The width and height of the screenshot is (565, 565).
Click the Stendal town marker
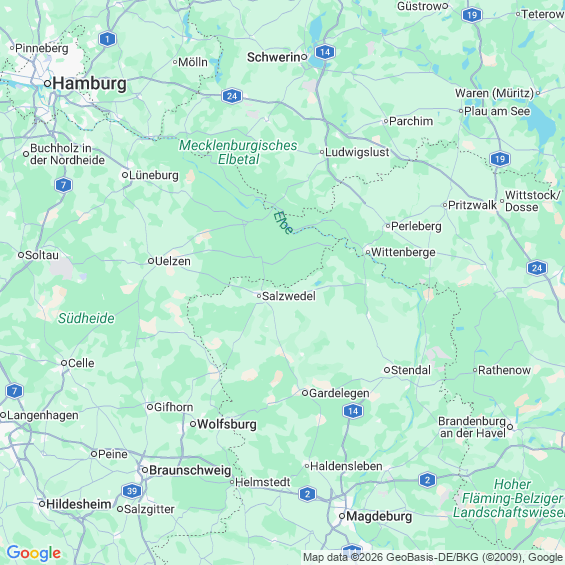[387, 370]
